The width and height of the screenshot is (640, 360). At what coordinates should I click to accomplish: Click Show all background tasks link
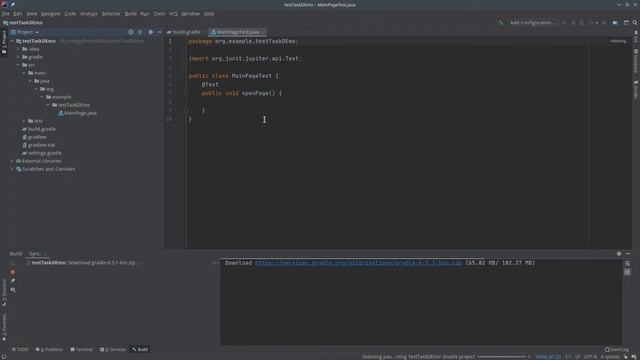(548, 357)
